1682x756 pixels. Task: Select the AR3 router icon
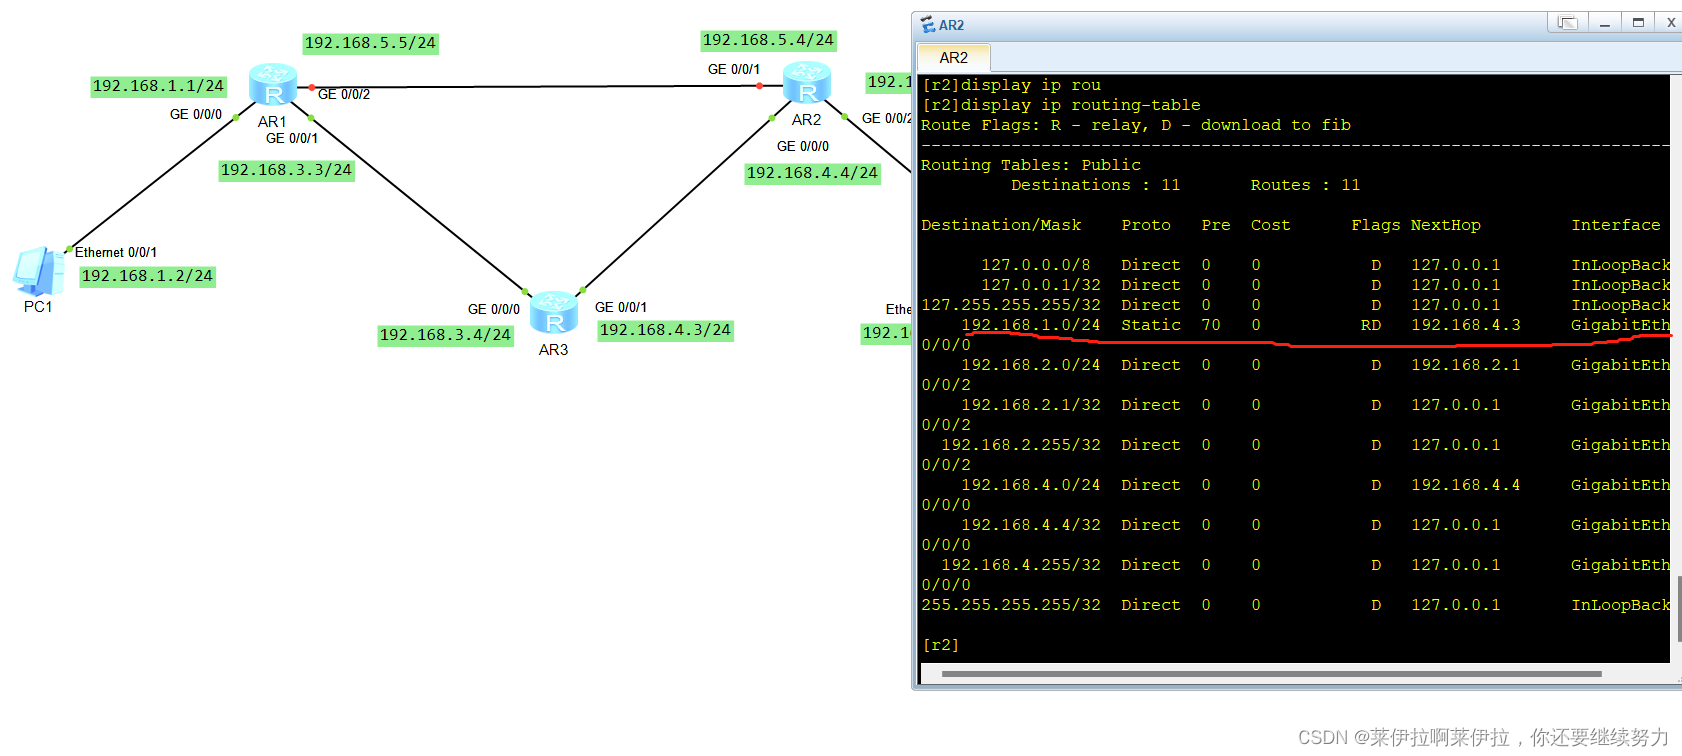click(554, 313)
